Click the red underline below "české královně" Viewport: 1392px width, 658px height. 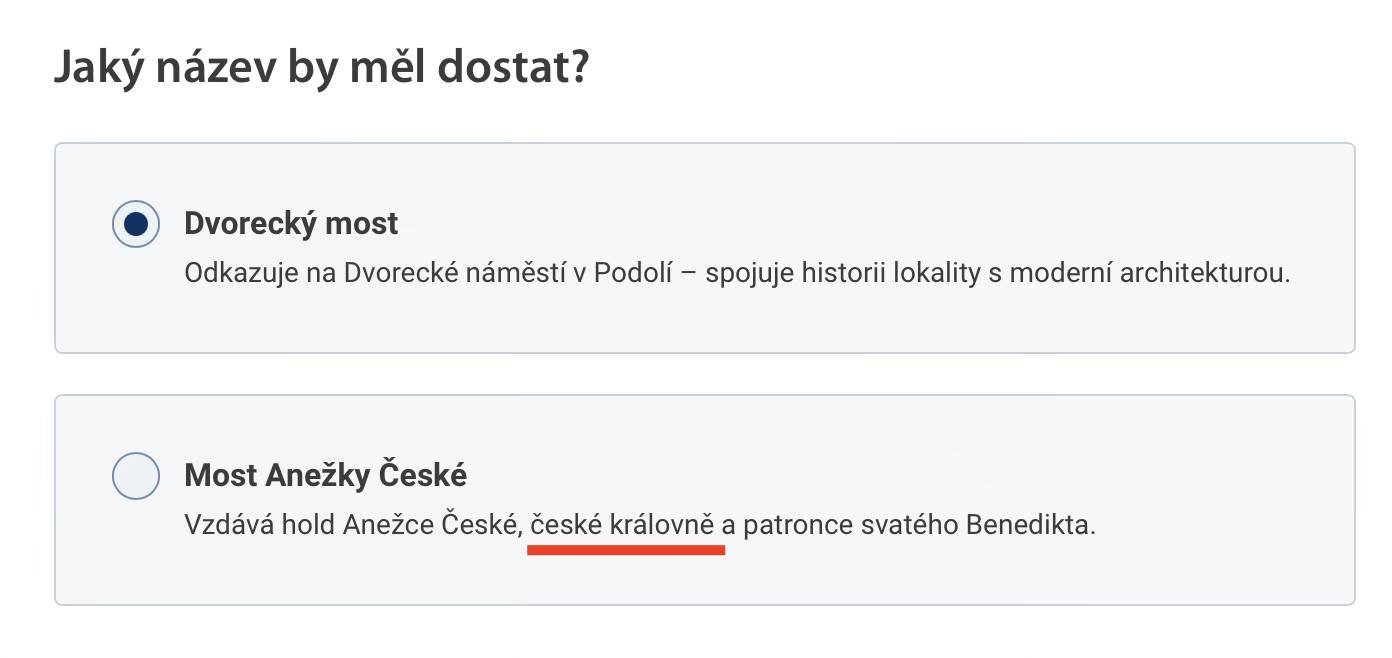[x=626, y=550]
